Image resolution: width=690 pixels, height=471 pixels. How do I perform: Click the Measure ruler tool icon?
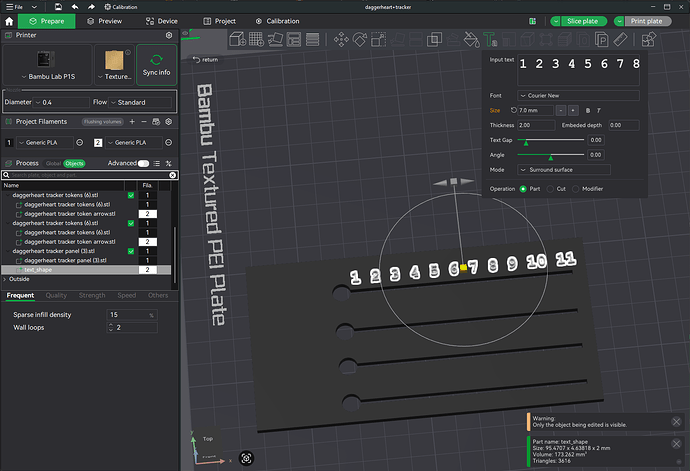[620, 40]
